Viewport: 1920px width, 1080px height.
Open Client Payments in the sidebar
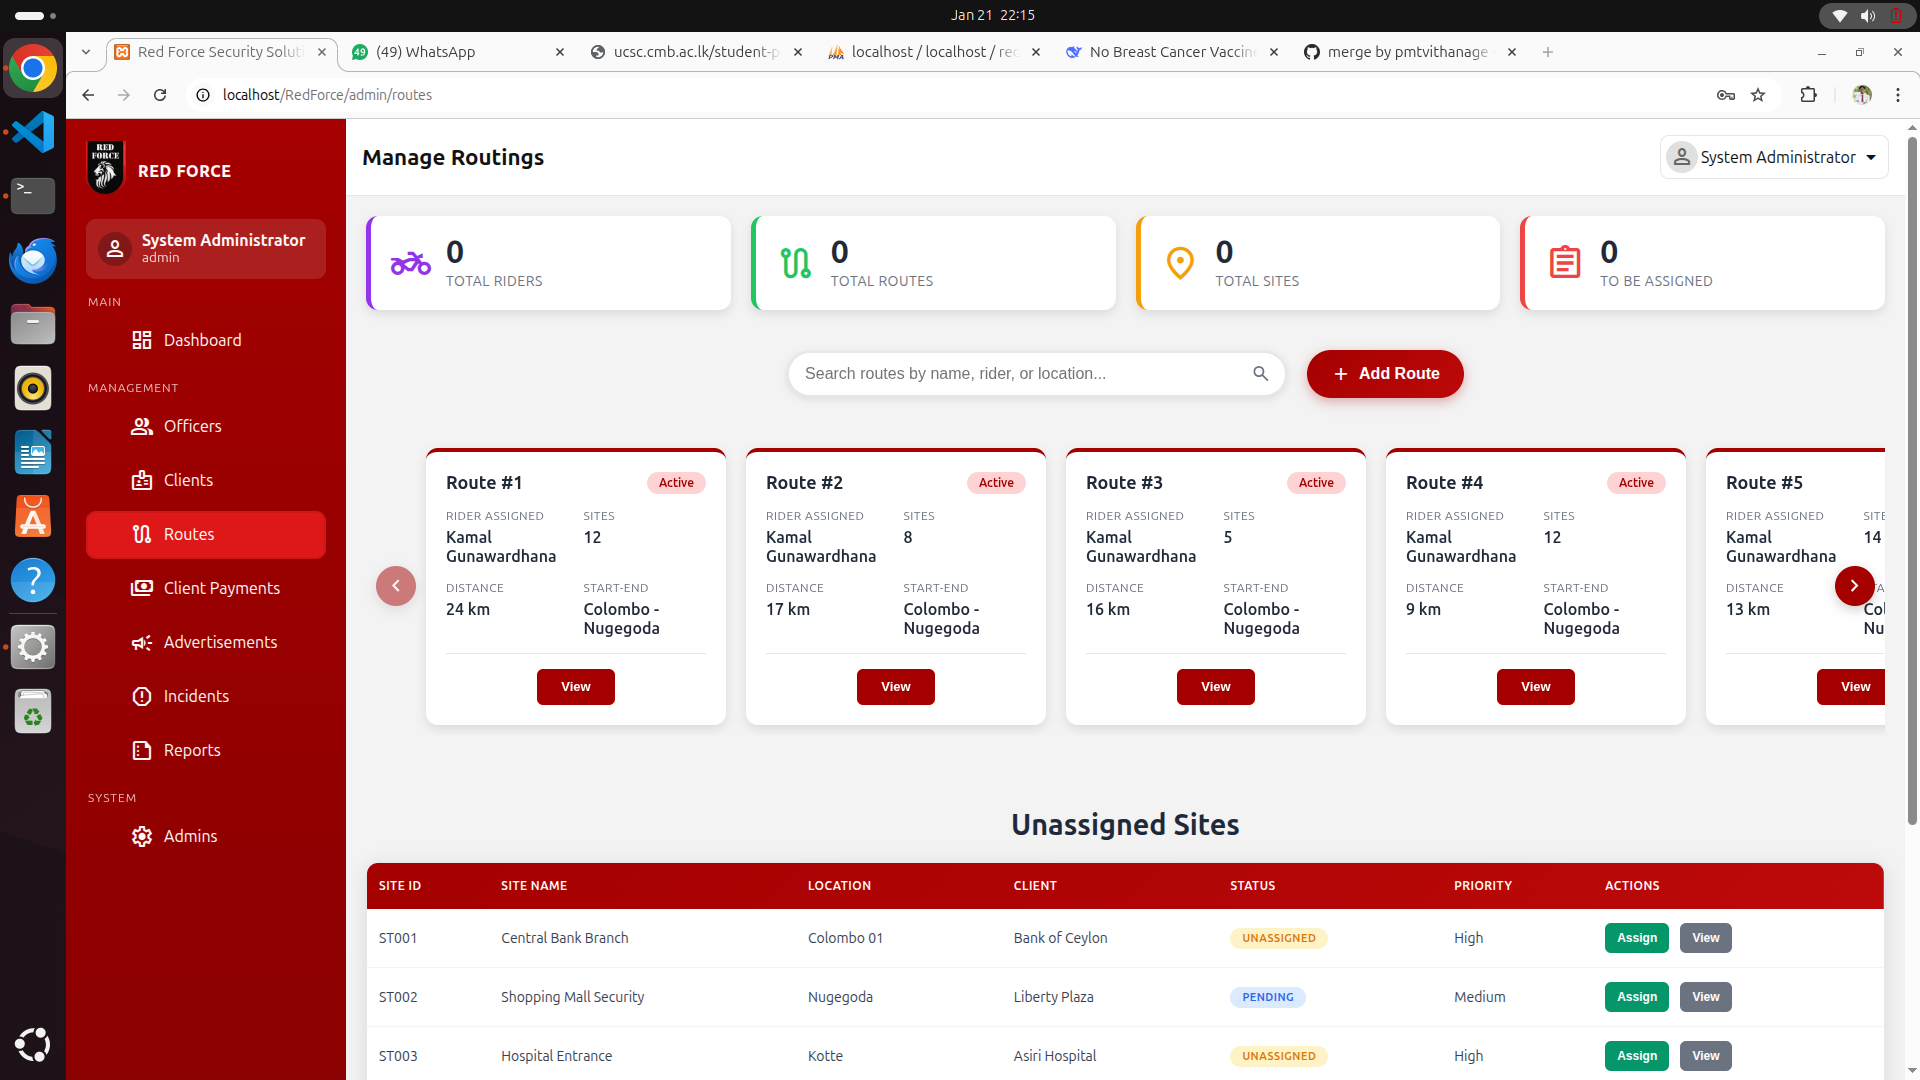(221, 588)
